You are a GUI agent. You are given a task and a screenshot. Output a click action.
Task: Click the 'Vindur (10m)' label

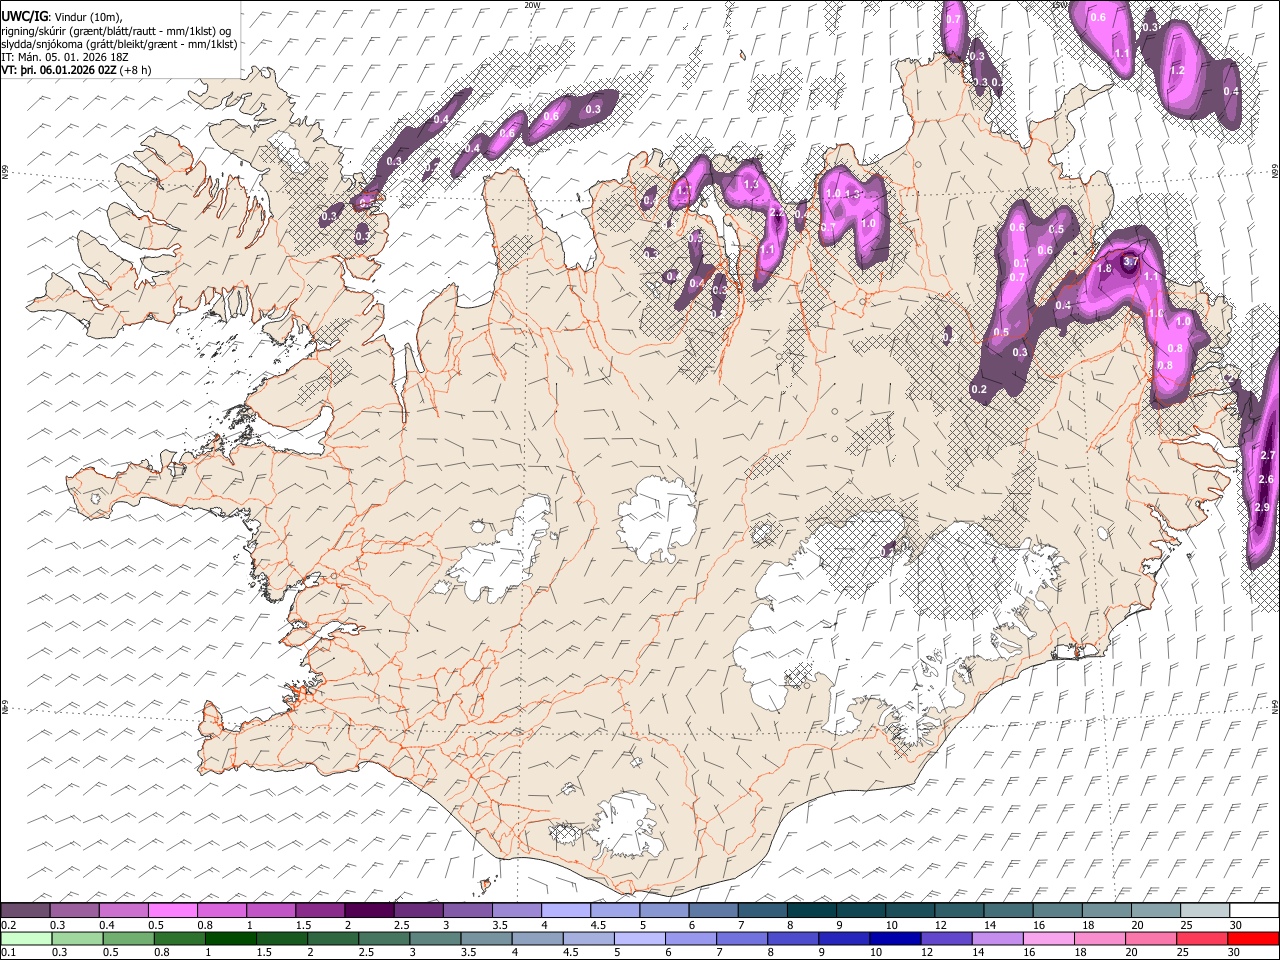(88, 16)
